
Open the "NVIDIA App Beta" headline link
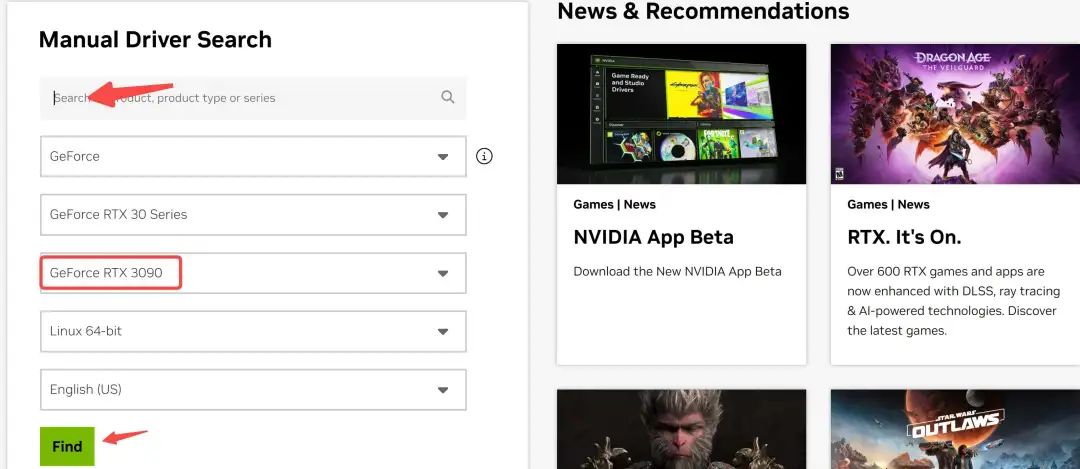click(x=653, y=238)
